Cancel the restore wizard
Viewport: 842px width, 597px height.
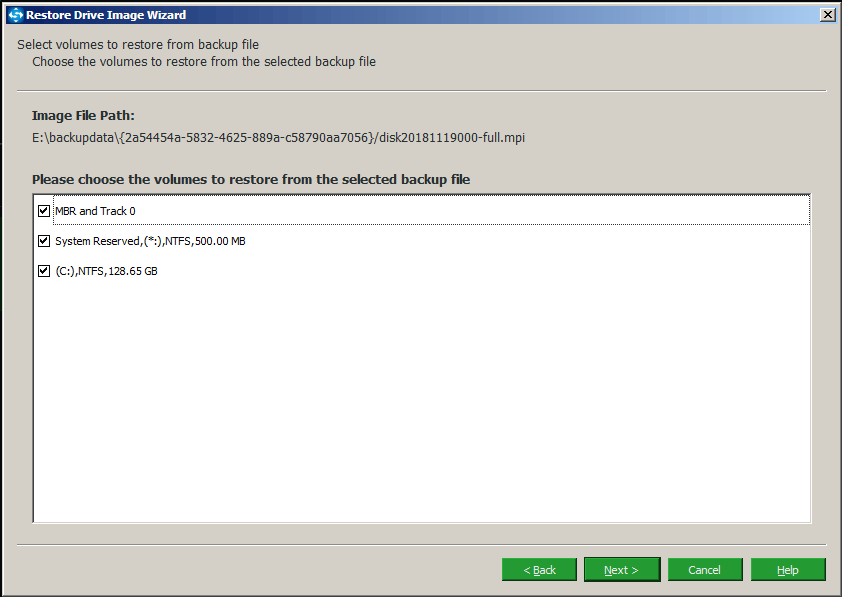[x=704, y=570]
